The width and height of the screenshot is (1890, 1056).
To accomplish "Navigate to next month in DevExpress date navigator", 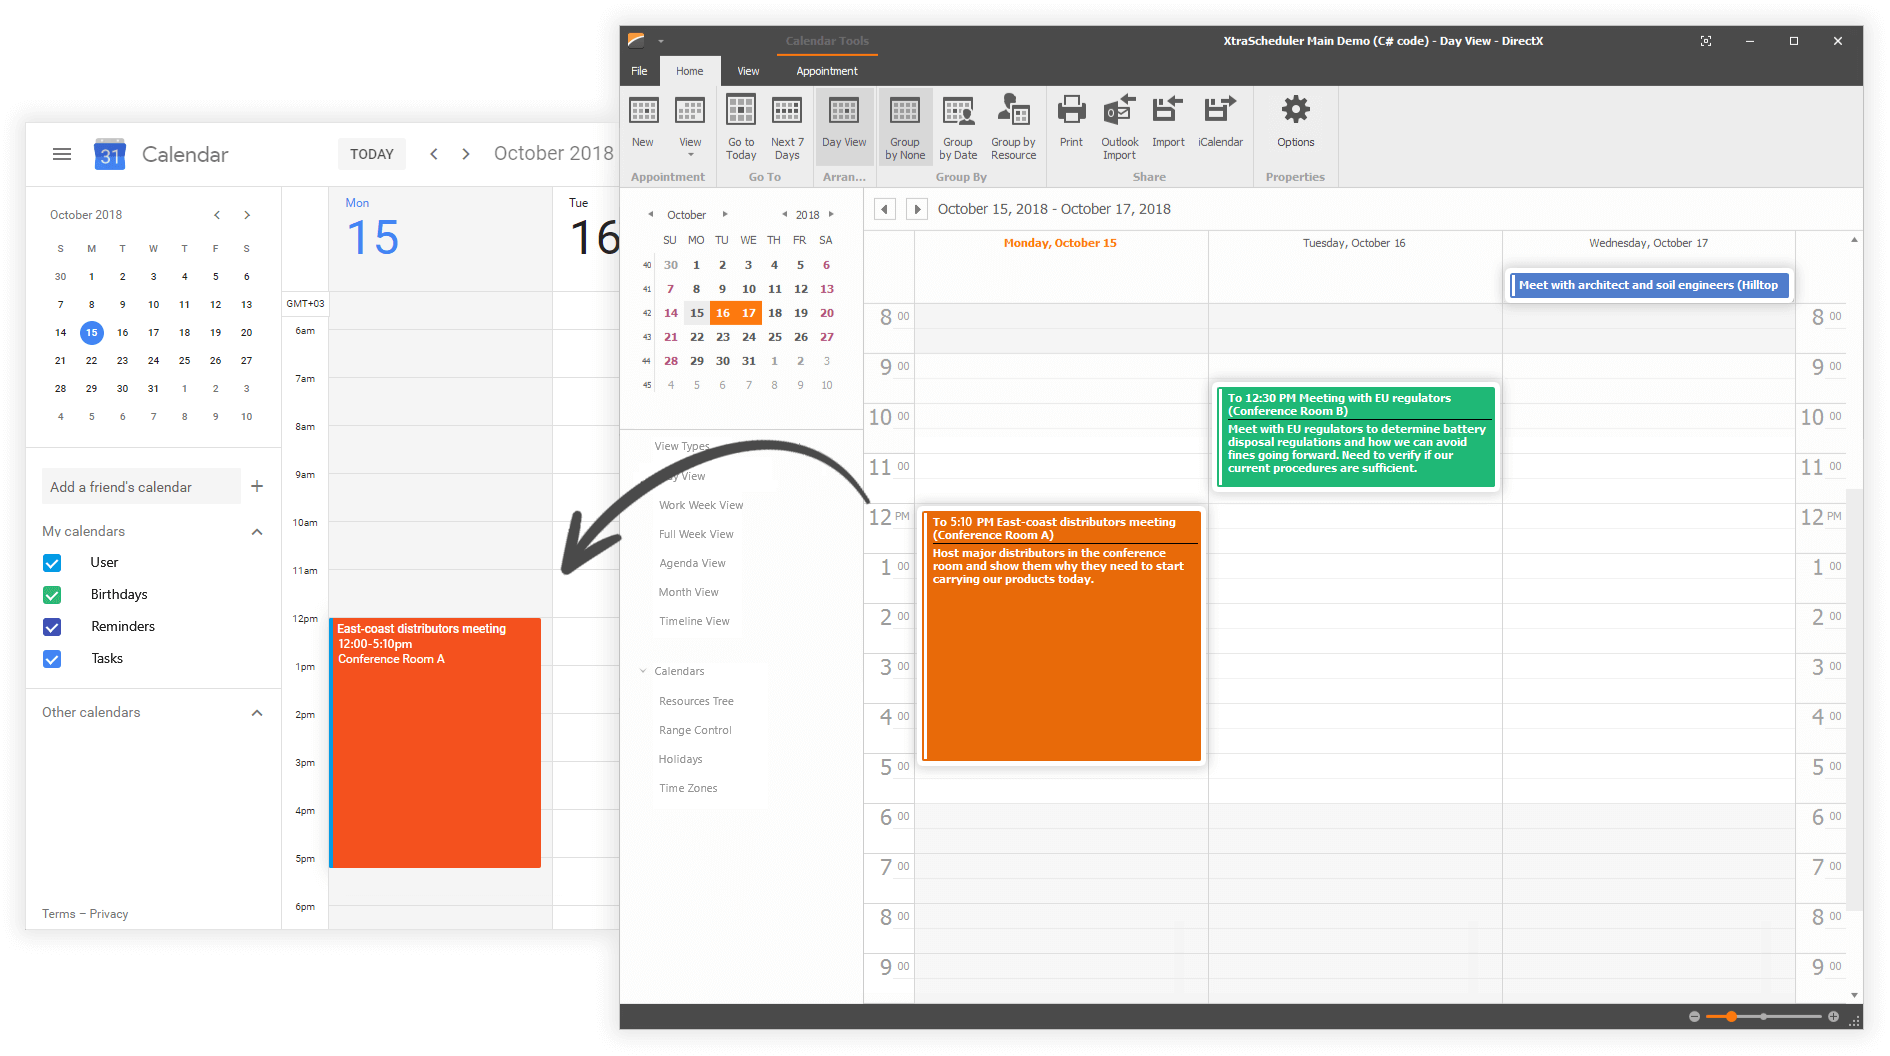I will click(x=725, y=214).
